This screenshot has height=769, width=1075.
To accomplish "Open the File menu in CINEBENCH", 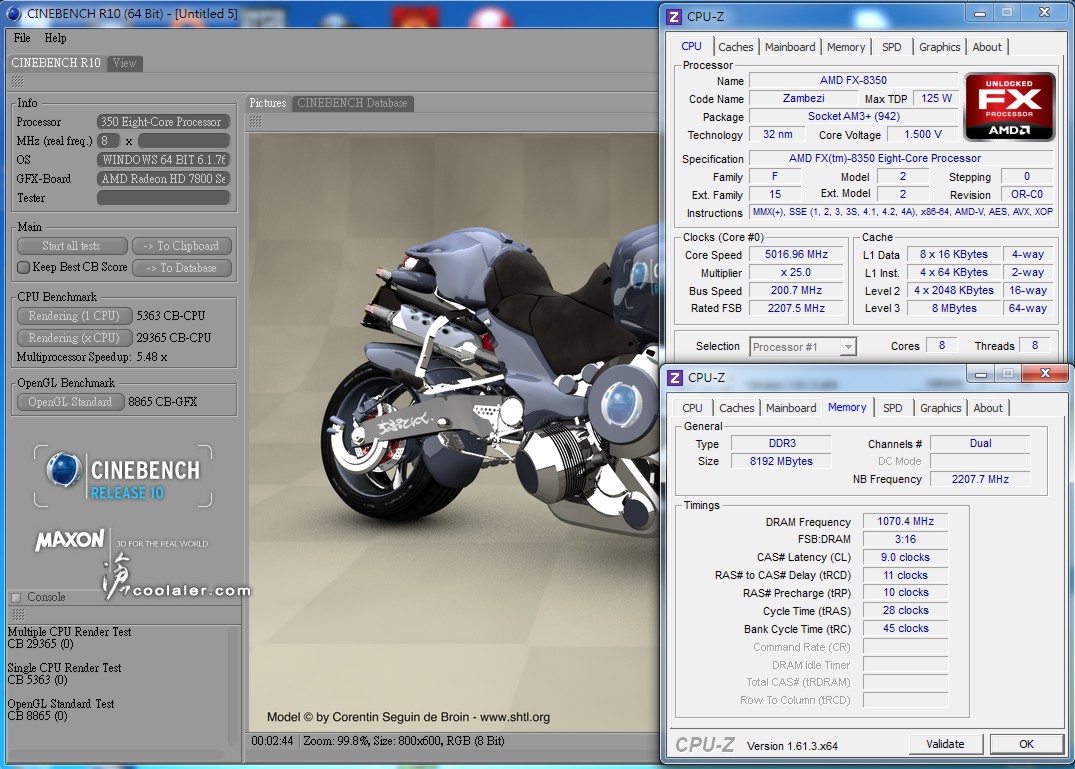I will pyautogui.click(x=22, y=38).
